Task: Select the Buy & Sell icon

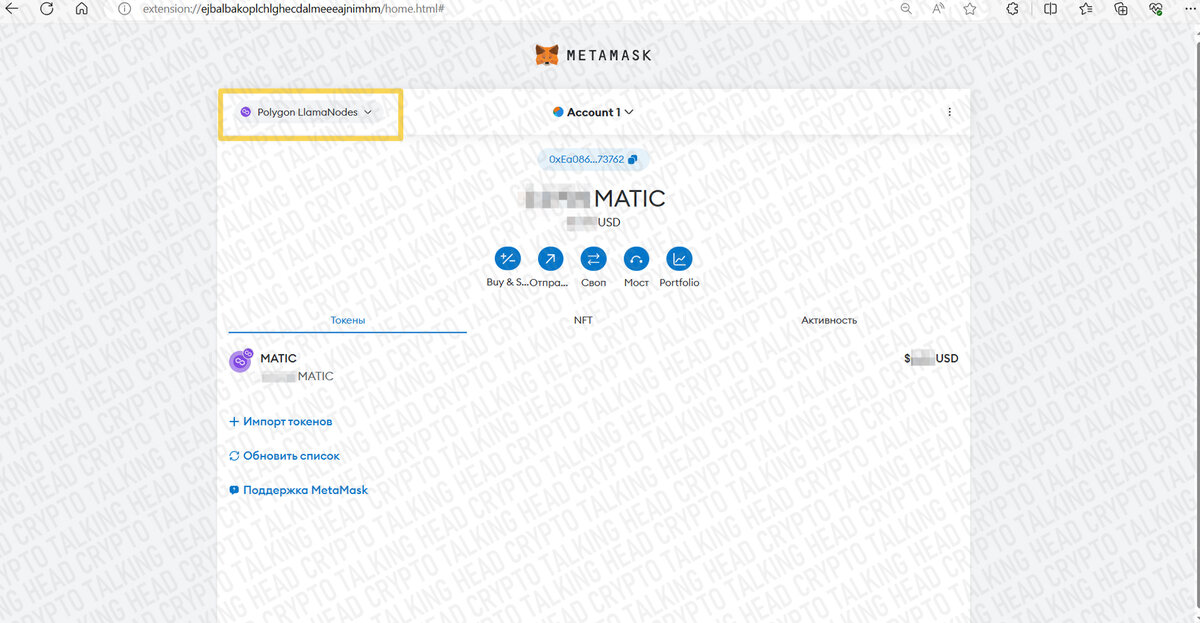Action: [x=506, y=258]
